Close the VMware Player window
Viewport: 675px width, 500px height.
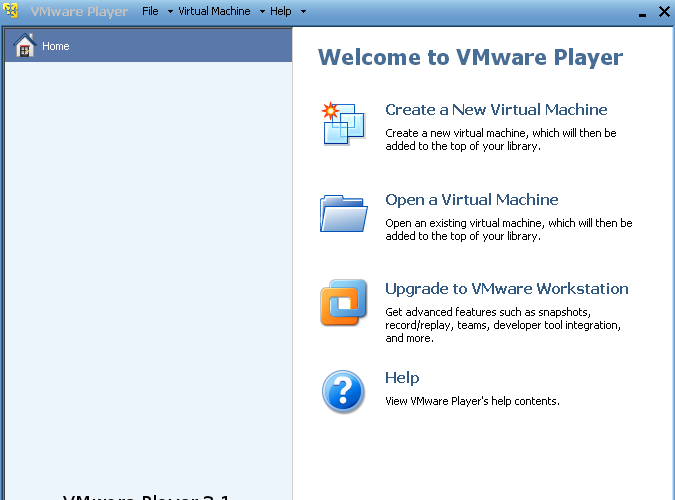tap(664, 11)
